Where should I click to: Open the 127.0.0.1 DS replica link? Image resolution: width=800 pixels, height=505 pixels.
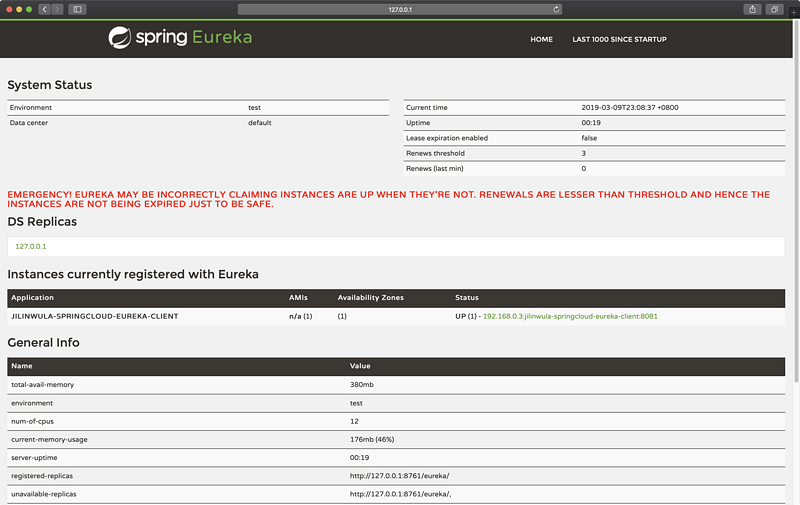point(31,246)
